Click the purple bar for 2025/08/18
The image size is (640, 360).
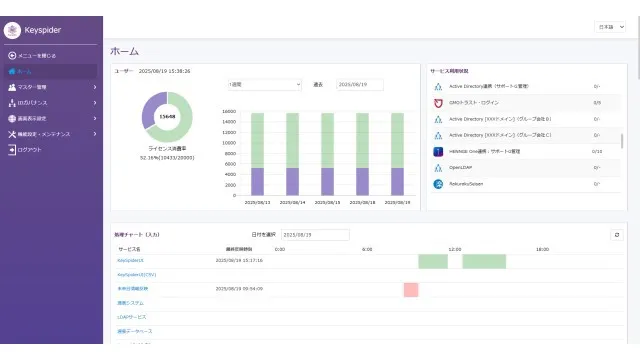(x=362, y=182)
